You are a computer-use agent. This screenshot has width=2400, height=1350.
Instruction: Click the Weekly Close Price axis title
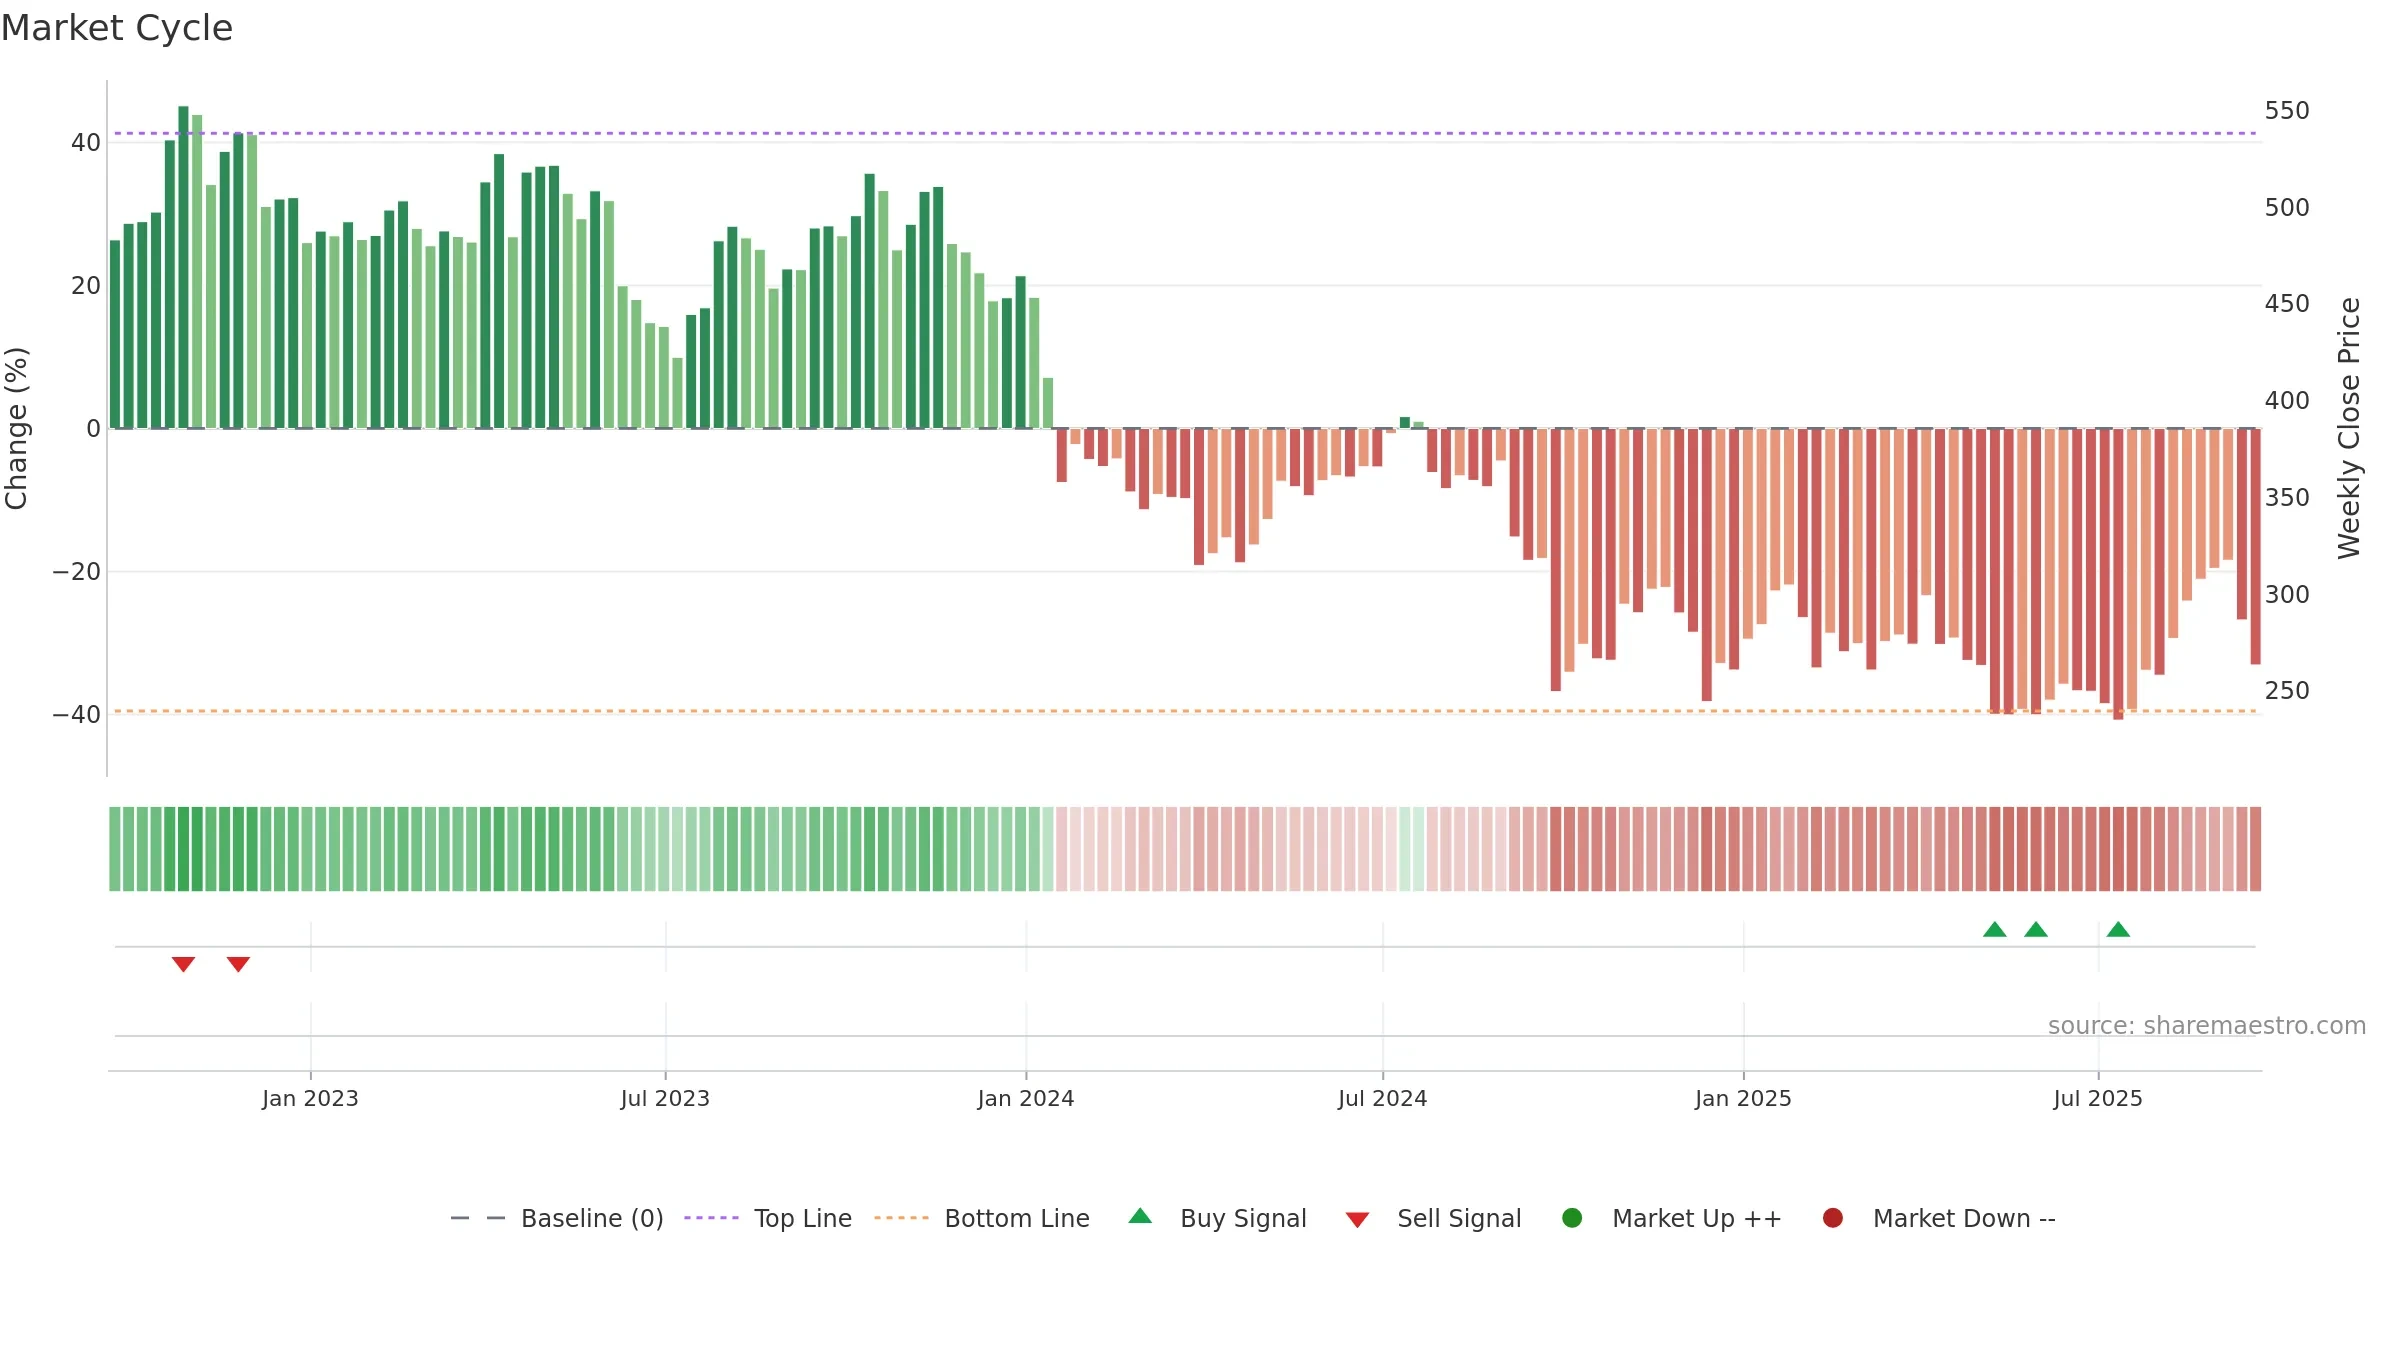coord(2350,428)
